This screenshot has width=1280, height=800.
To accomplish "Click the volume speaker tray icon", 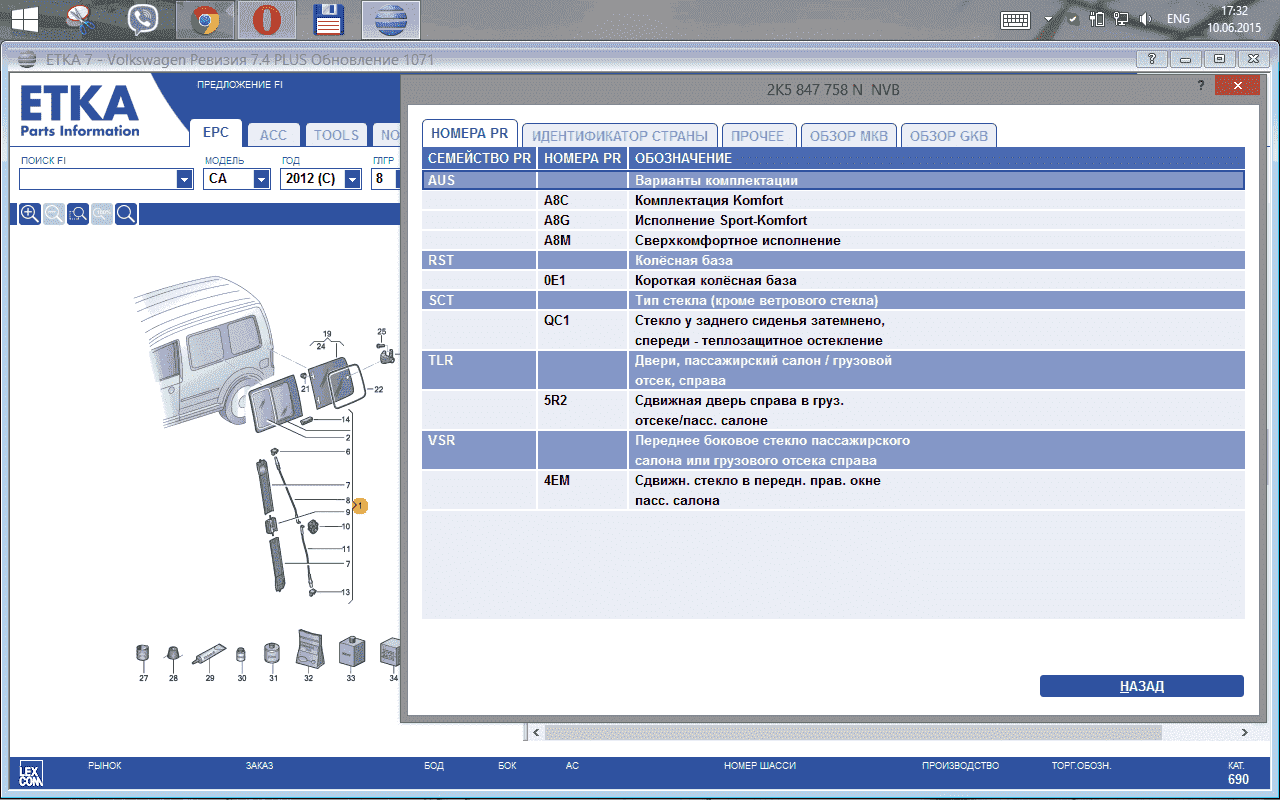I will pyautogui.click(x=1145, y=19).
